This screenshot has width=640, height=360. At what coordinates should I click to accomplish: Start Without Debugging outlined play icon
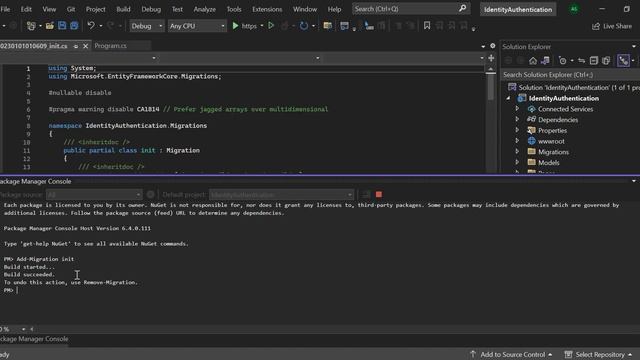(x=271, y=26)
